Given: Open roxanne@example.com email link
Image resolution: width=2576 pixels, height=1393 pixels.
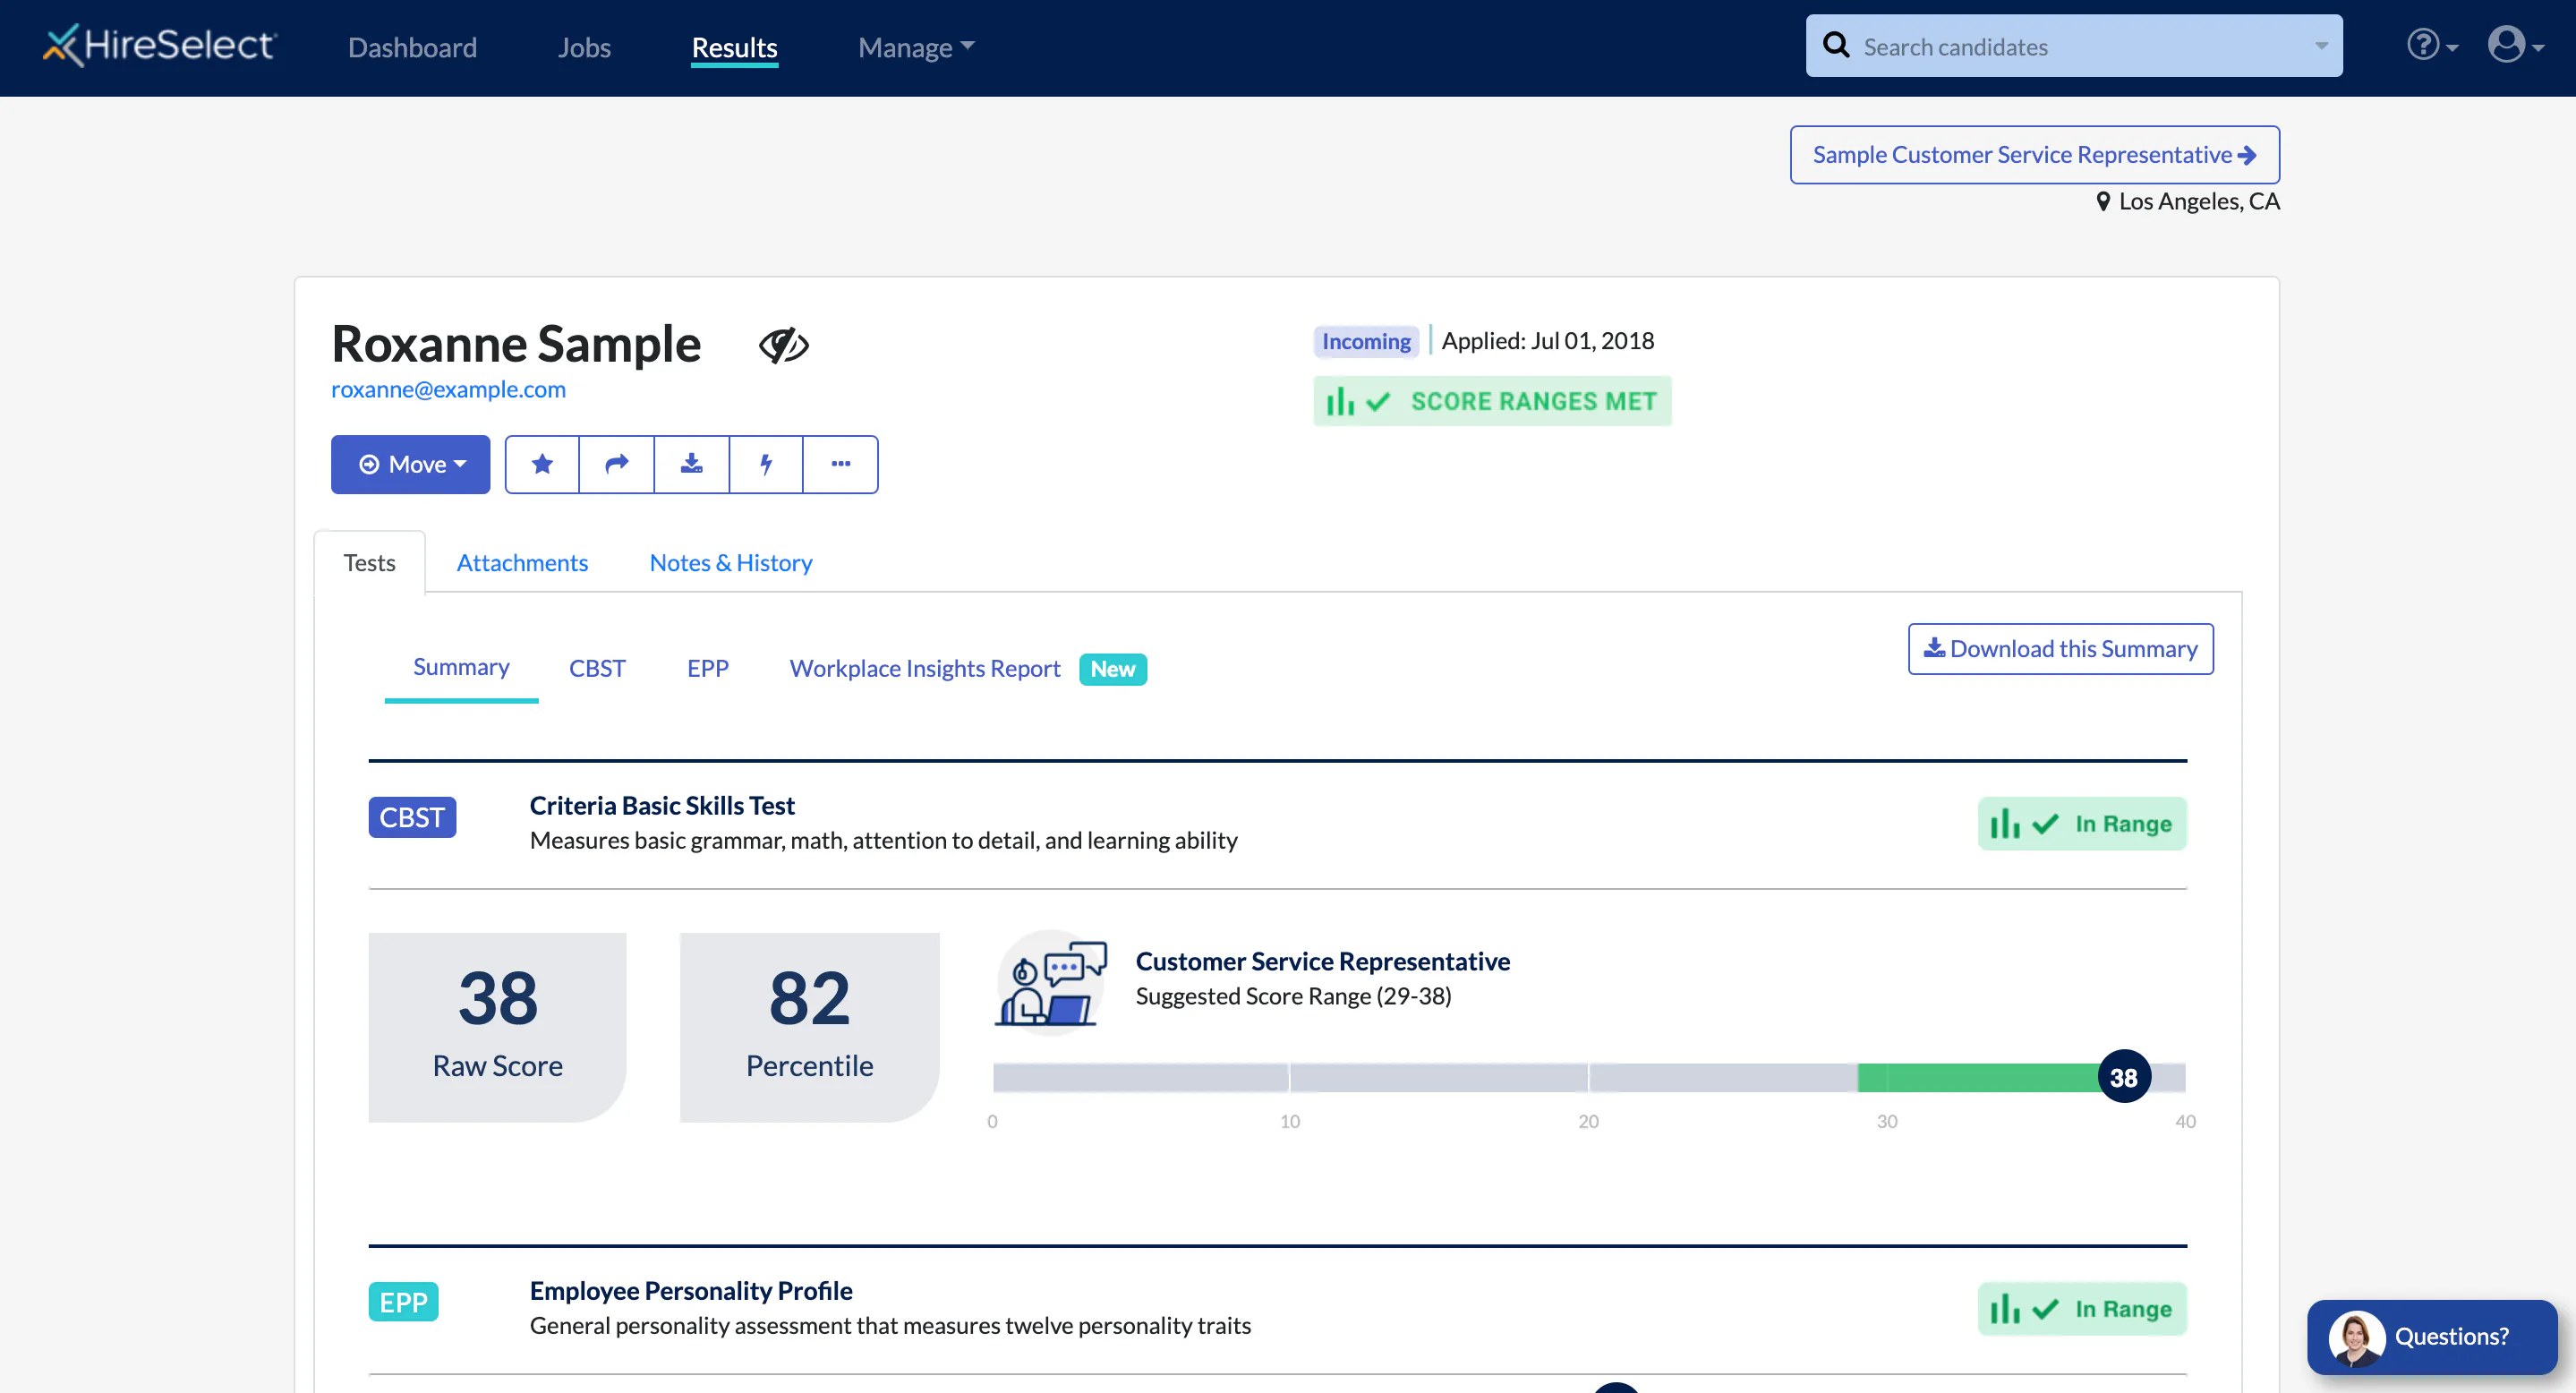Looking at the screenshot, I should (x=447, y=389).
